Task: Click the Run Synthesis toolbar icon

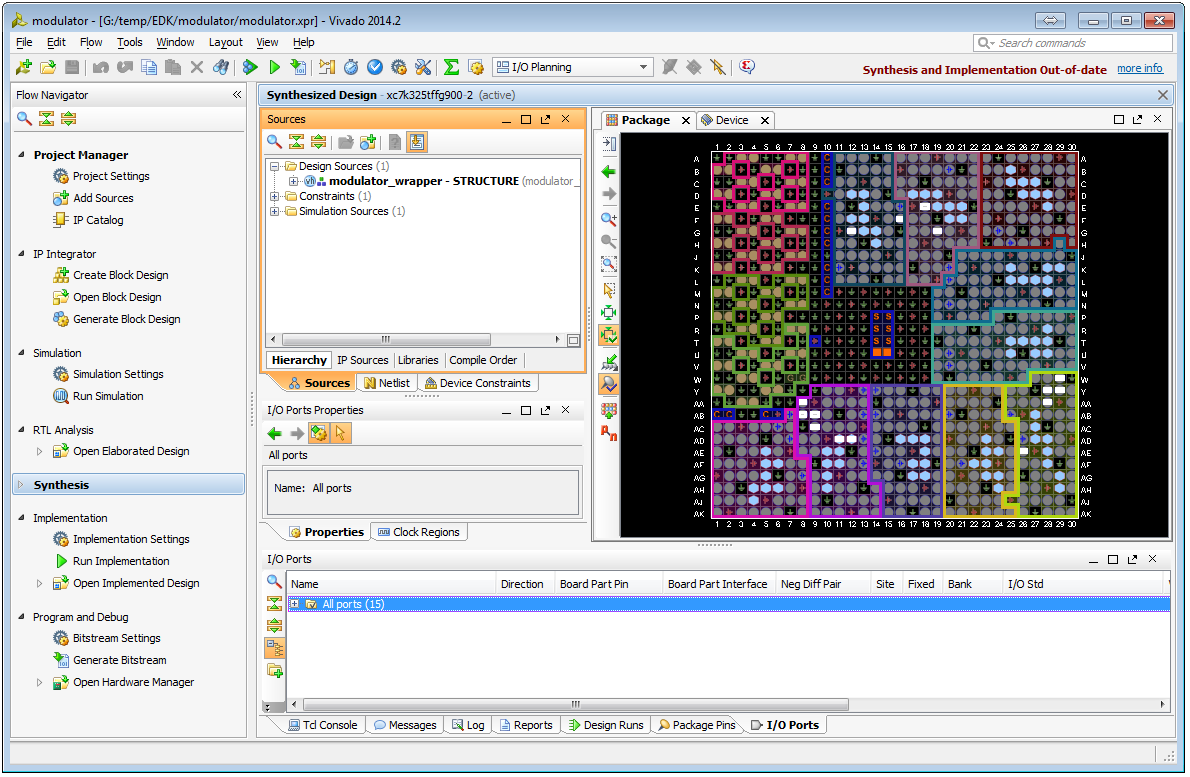Action: pyautogui.click(x=250, y=68)
